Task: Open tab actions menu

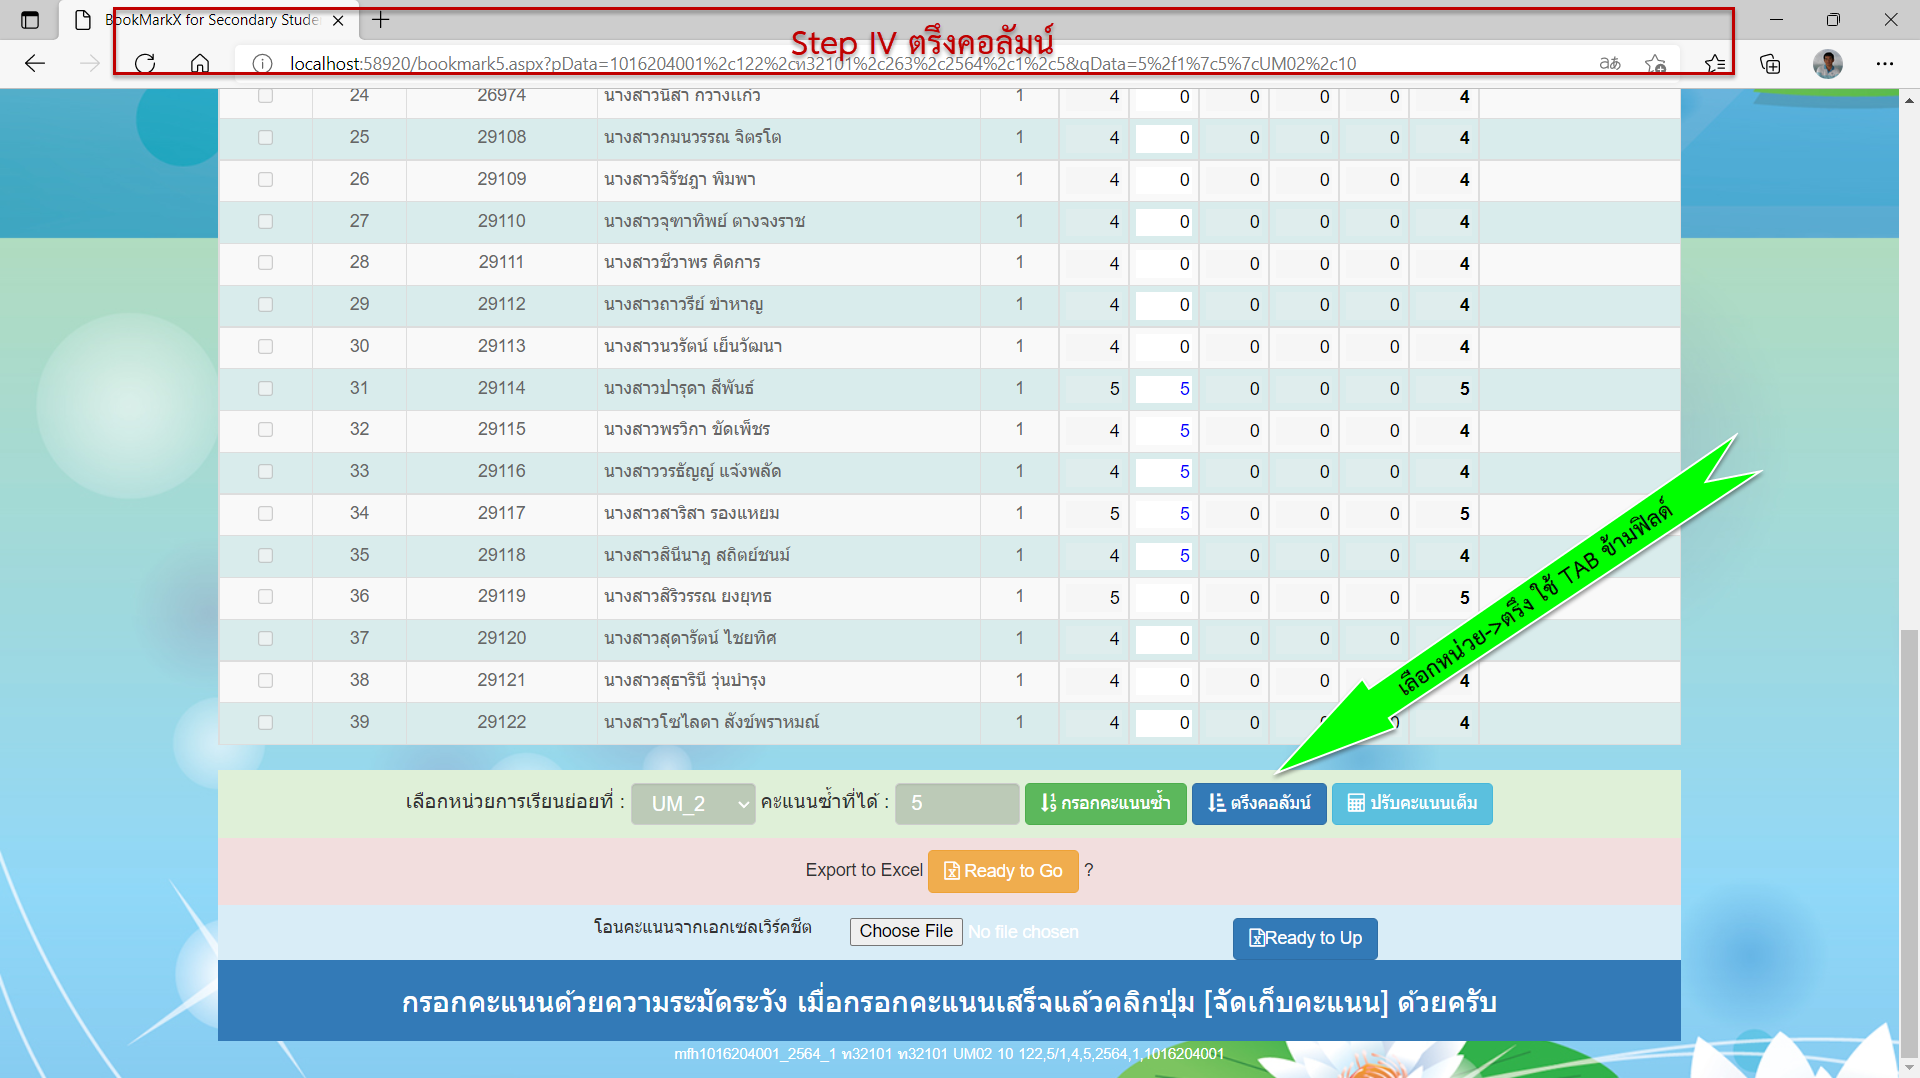Action: pos(30,20)
